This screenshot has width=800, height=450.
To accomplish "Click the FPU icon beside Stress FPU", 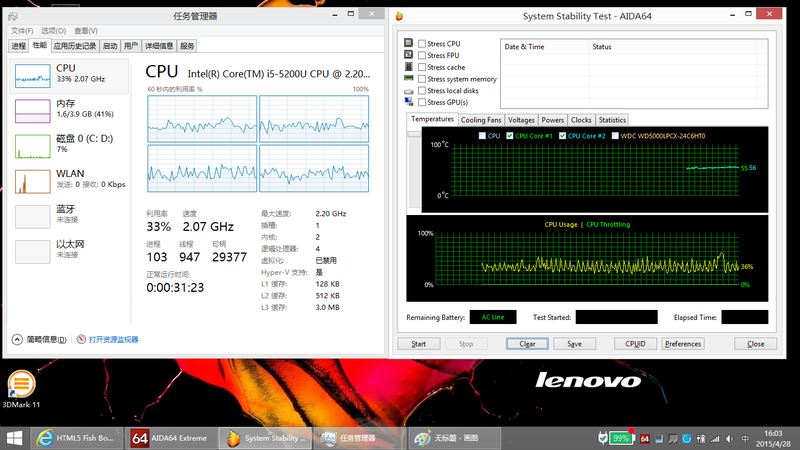I will 409,55.
